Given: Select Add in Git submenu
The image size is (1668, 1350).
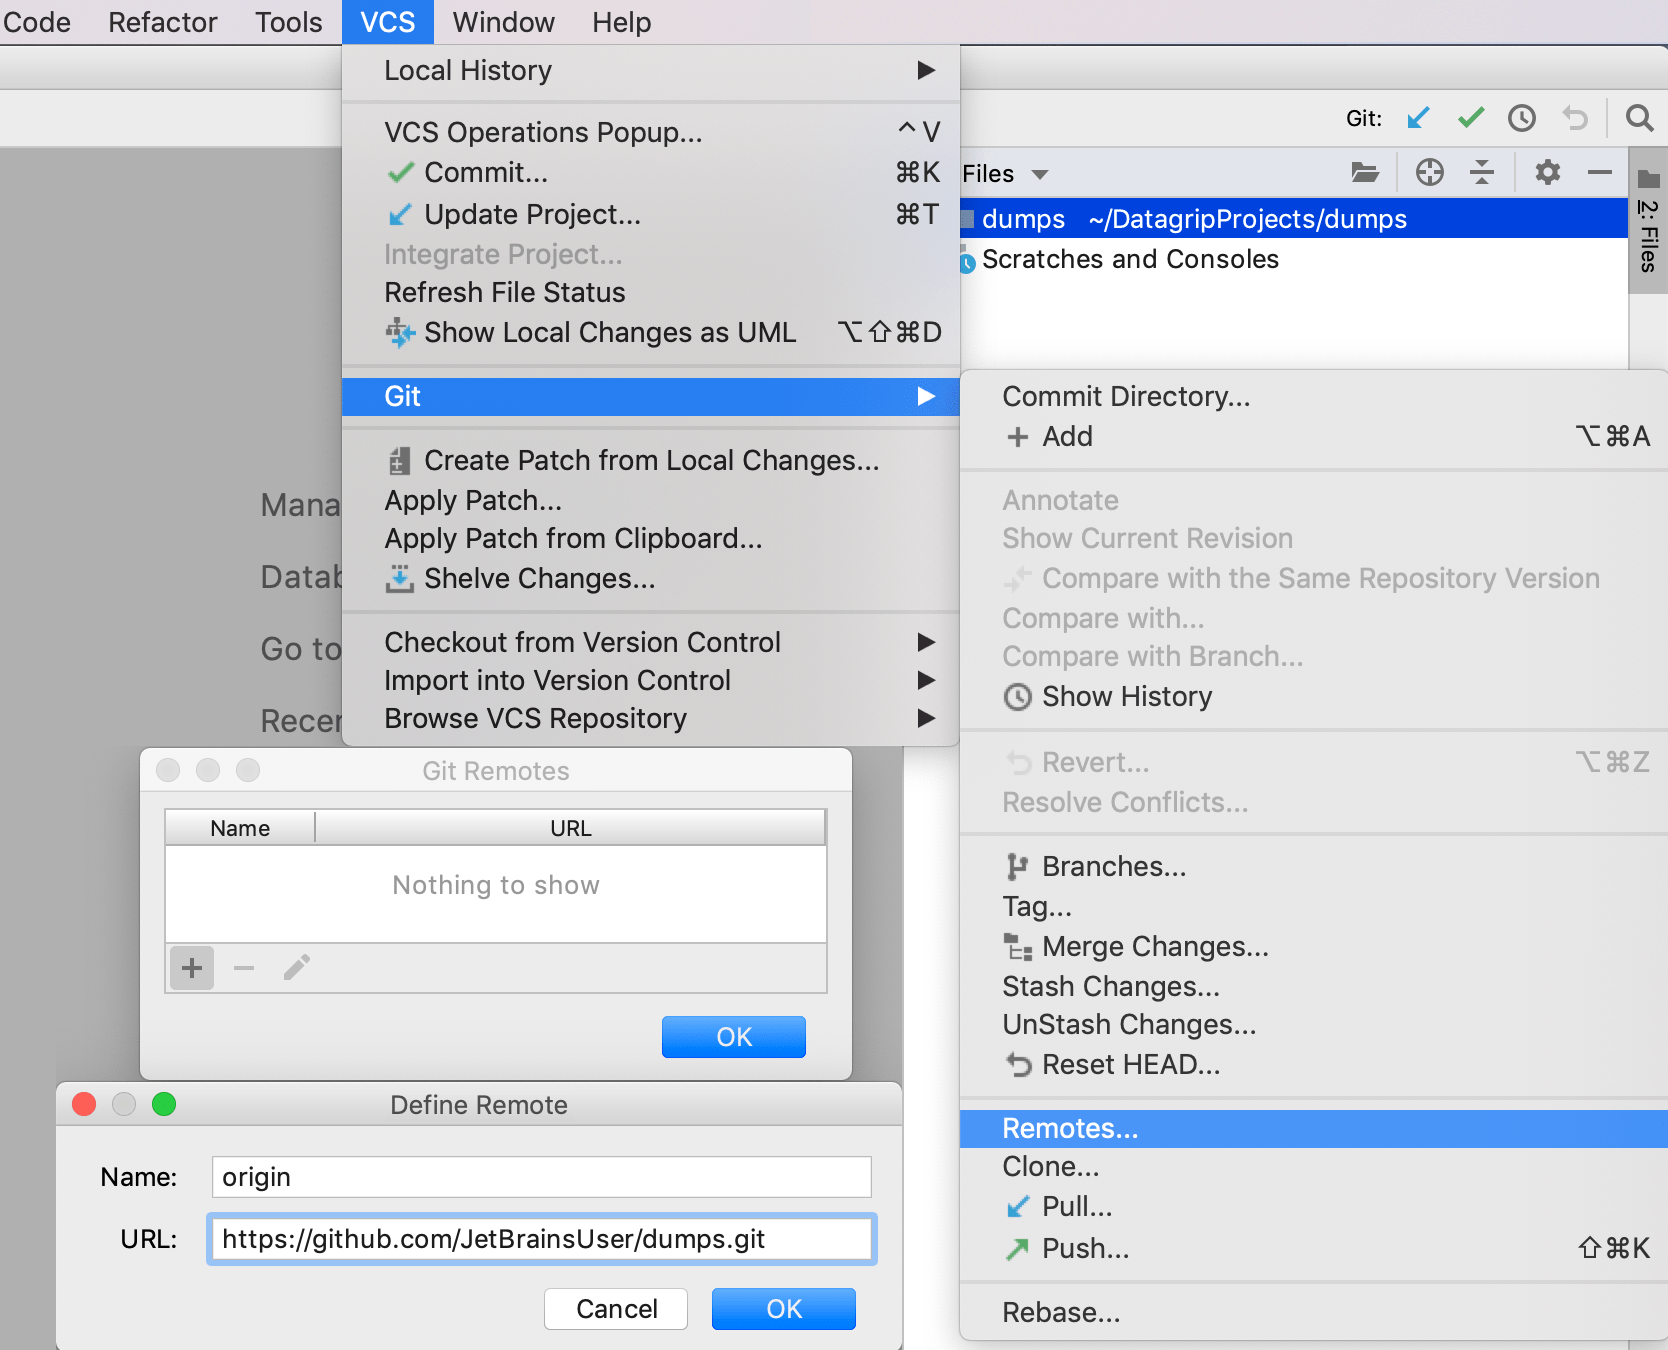Looking at the screenshot, I should (1313, 436).
